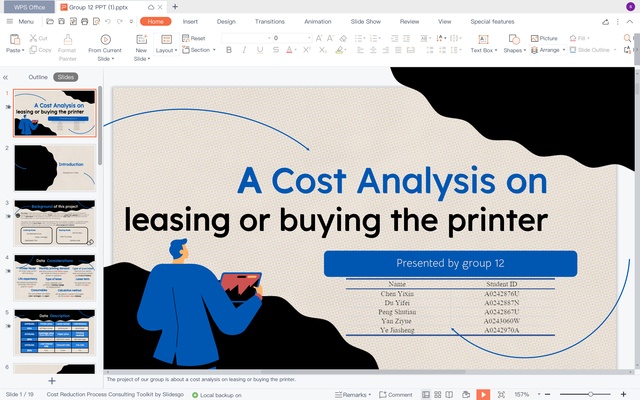
Task: Open the Design tab
Action: point(226,22)
